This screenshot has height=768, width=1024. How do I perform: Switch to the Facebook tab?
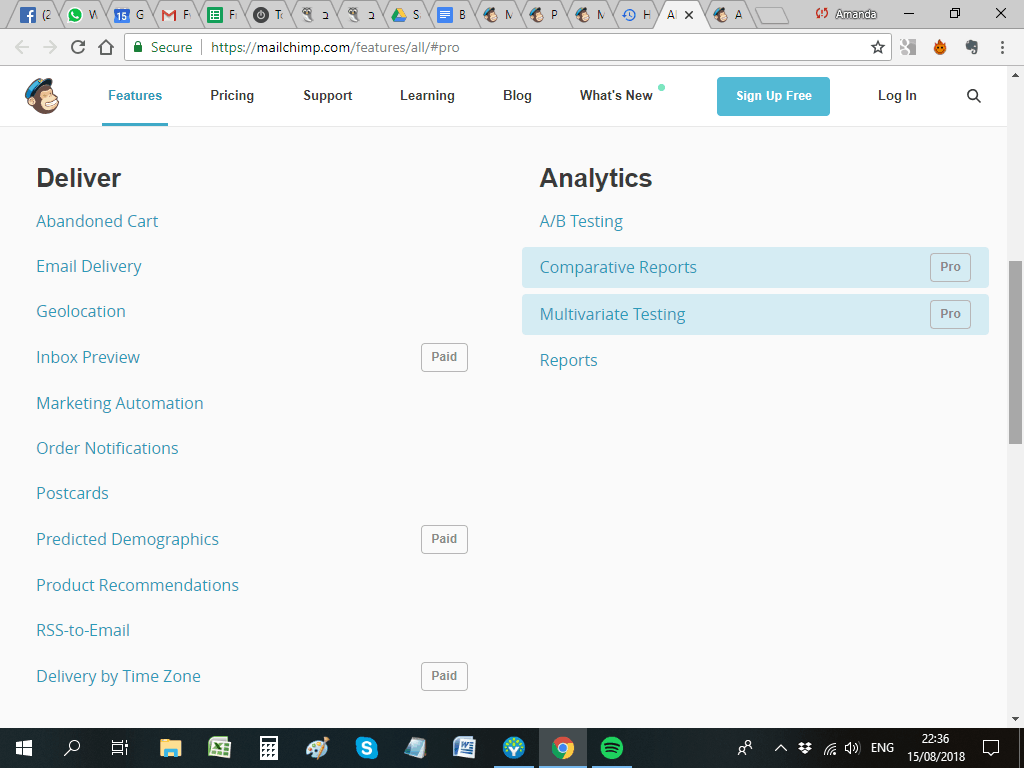click(x=35, y=14)
